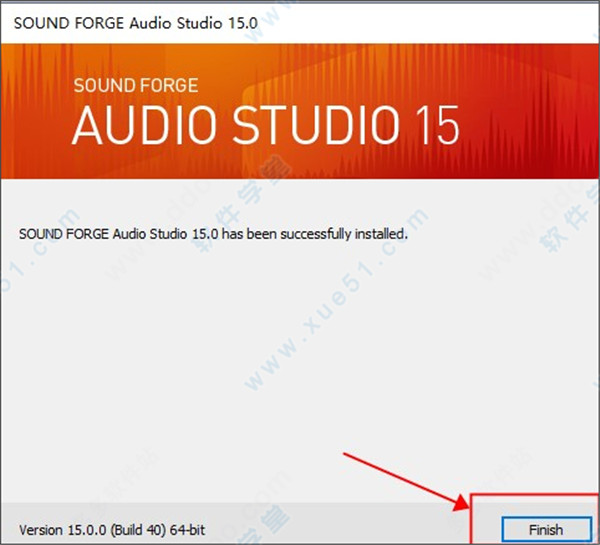Click the red arrow annotation
Screen dimensions: 600x545
tap(406, 481)
